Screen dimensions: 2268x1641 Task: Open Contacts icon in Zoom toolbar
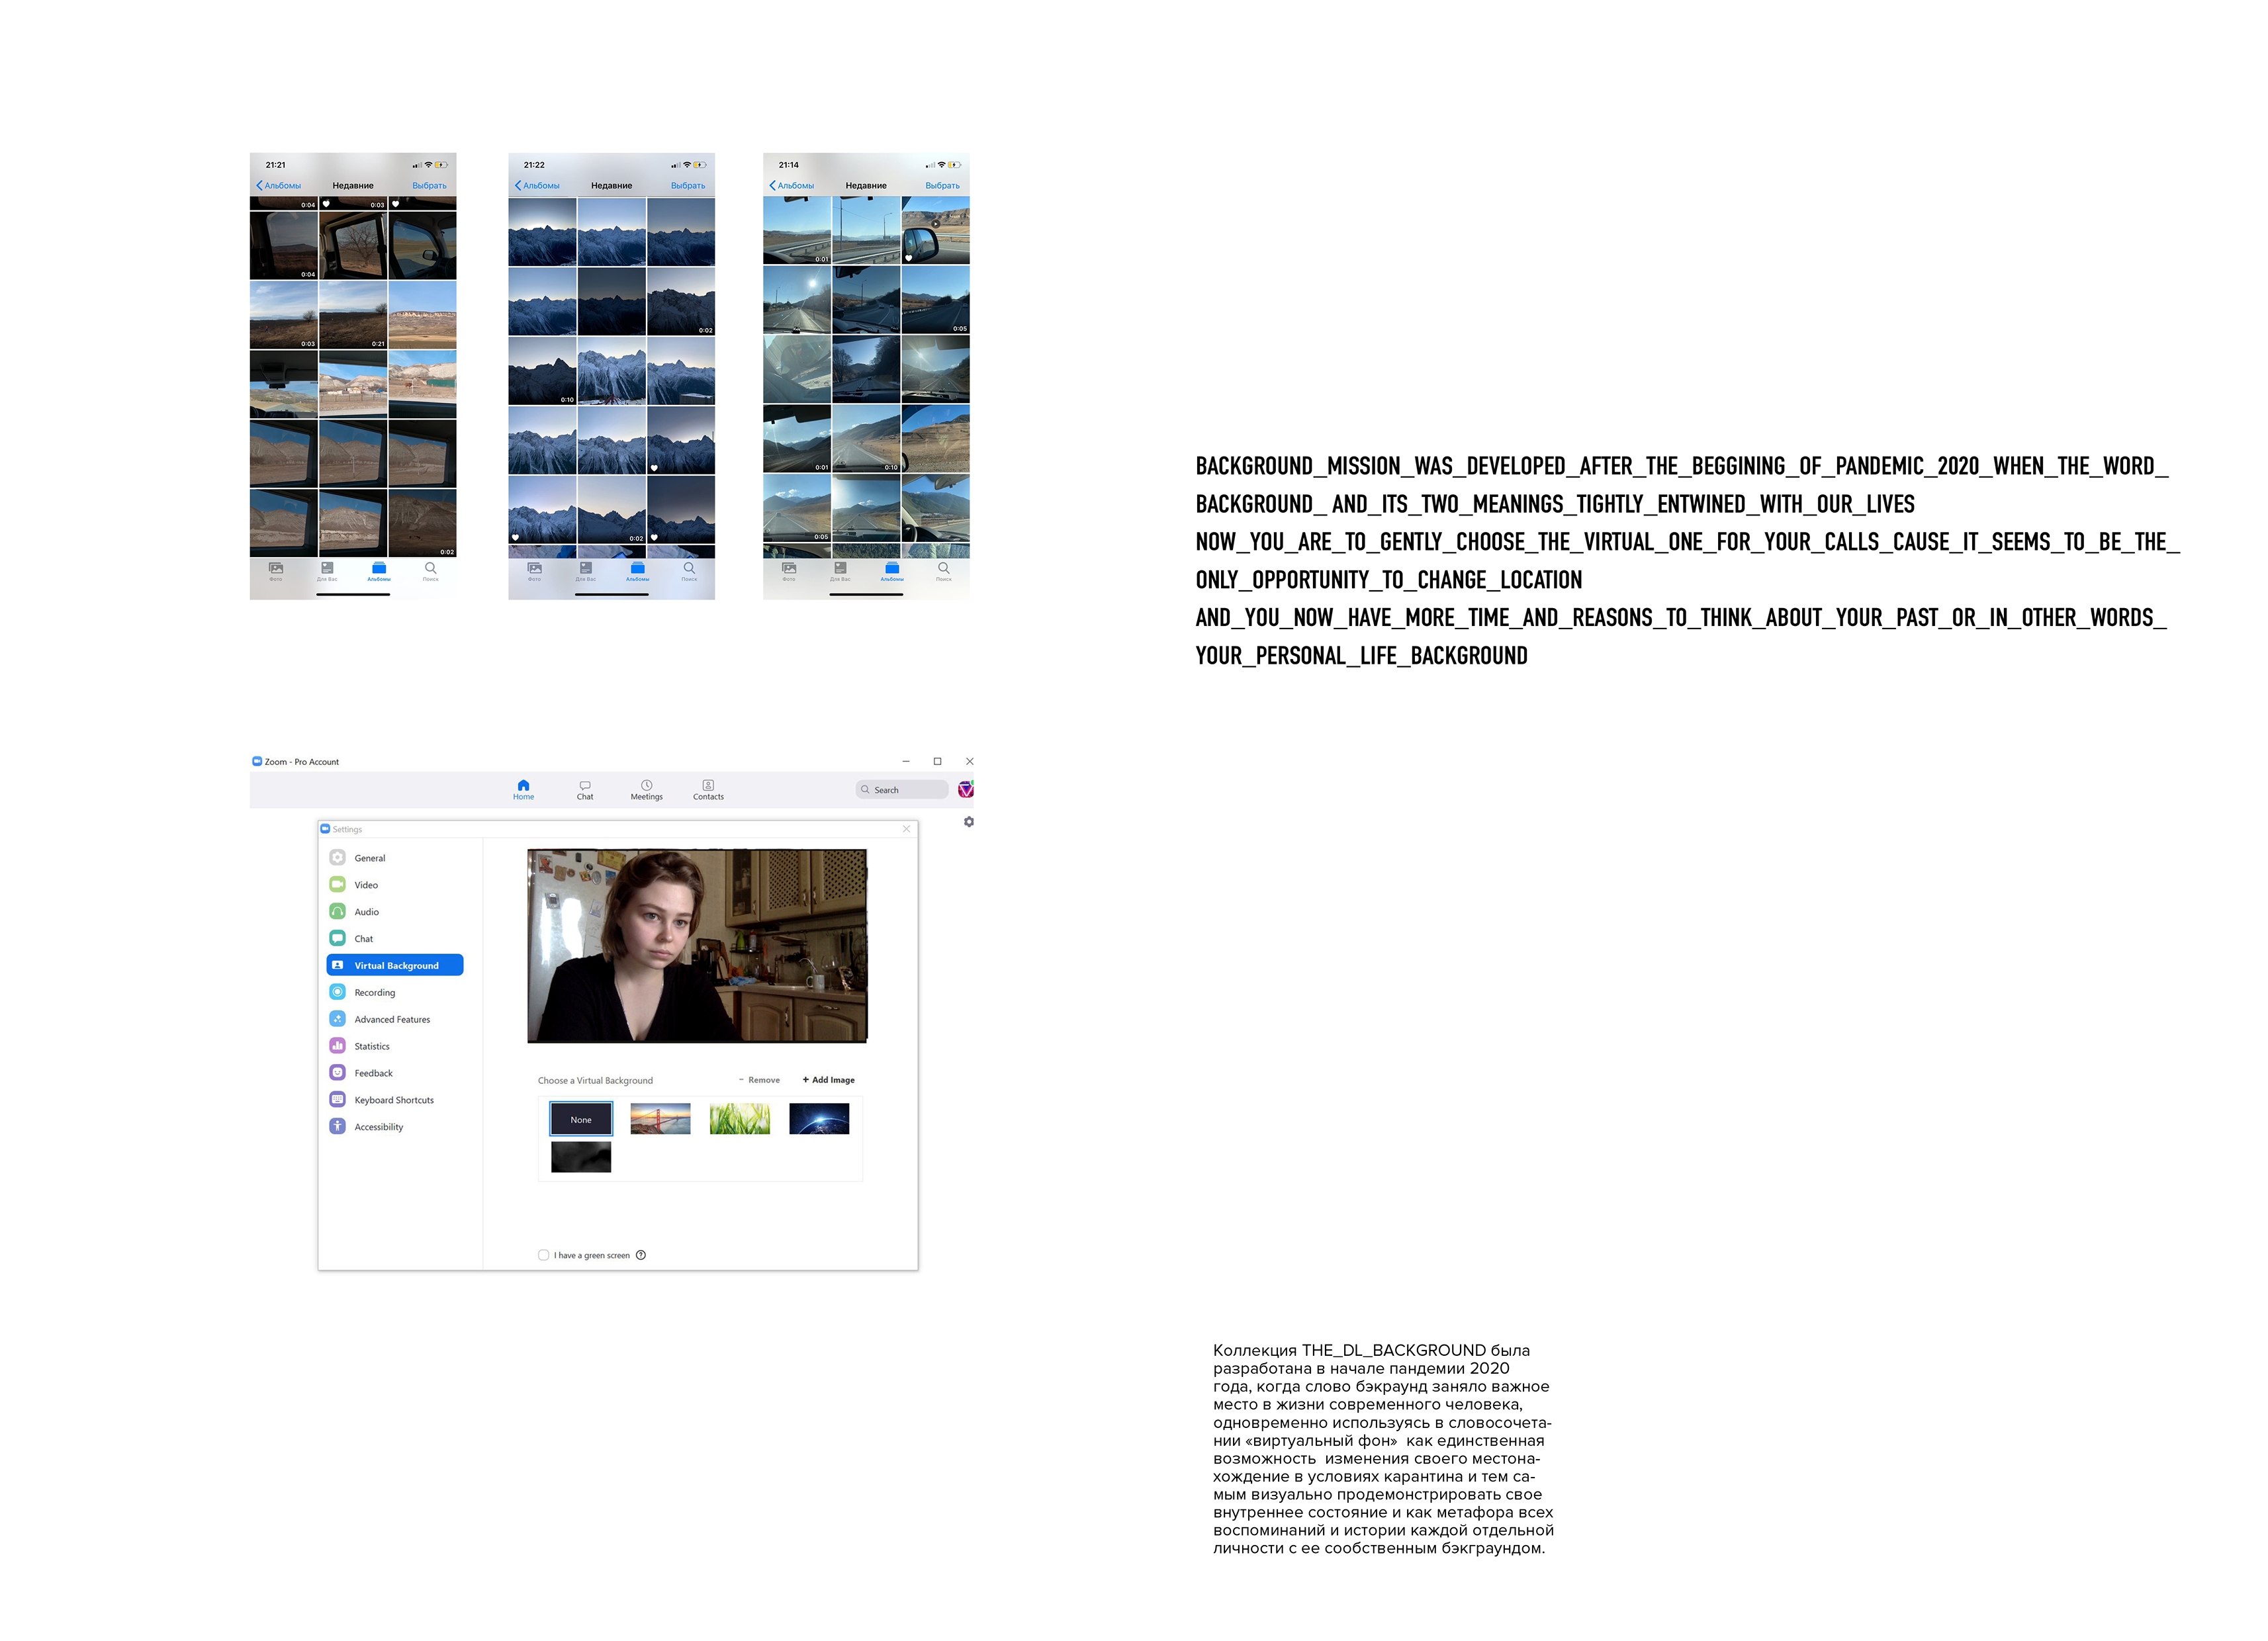[708, 786]
